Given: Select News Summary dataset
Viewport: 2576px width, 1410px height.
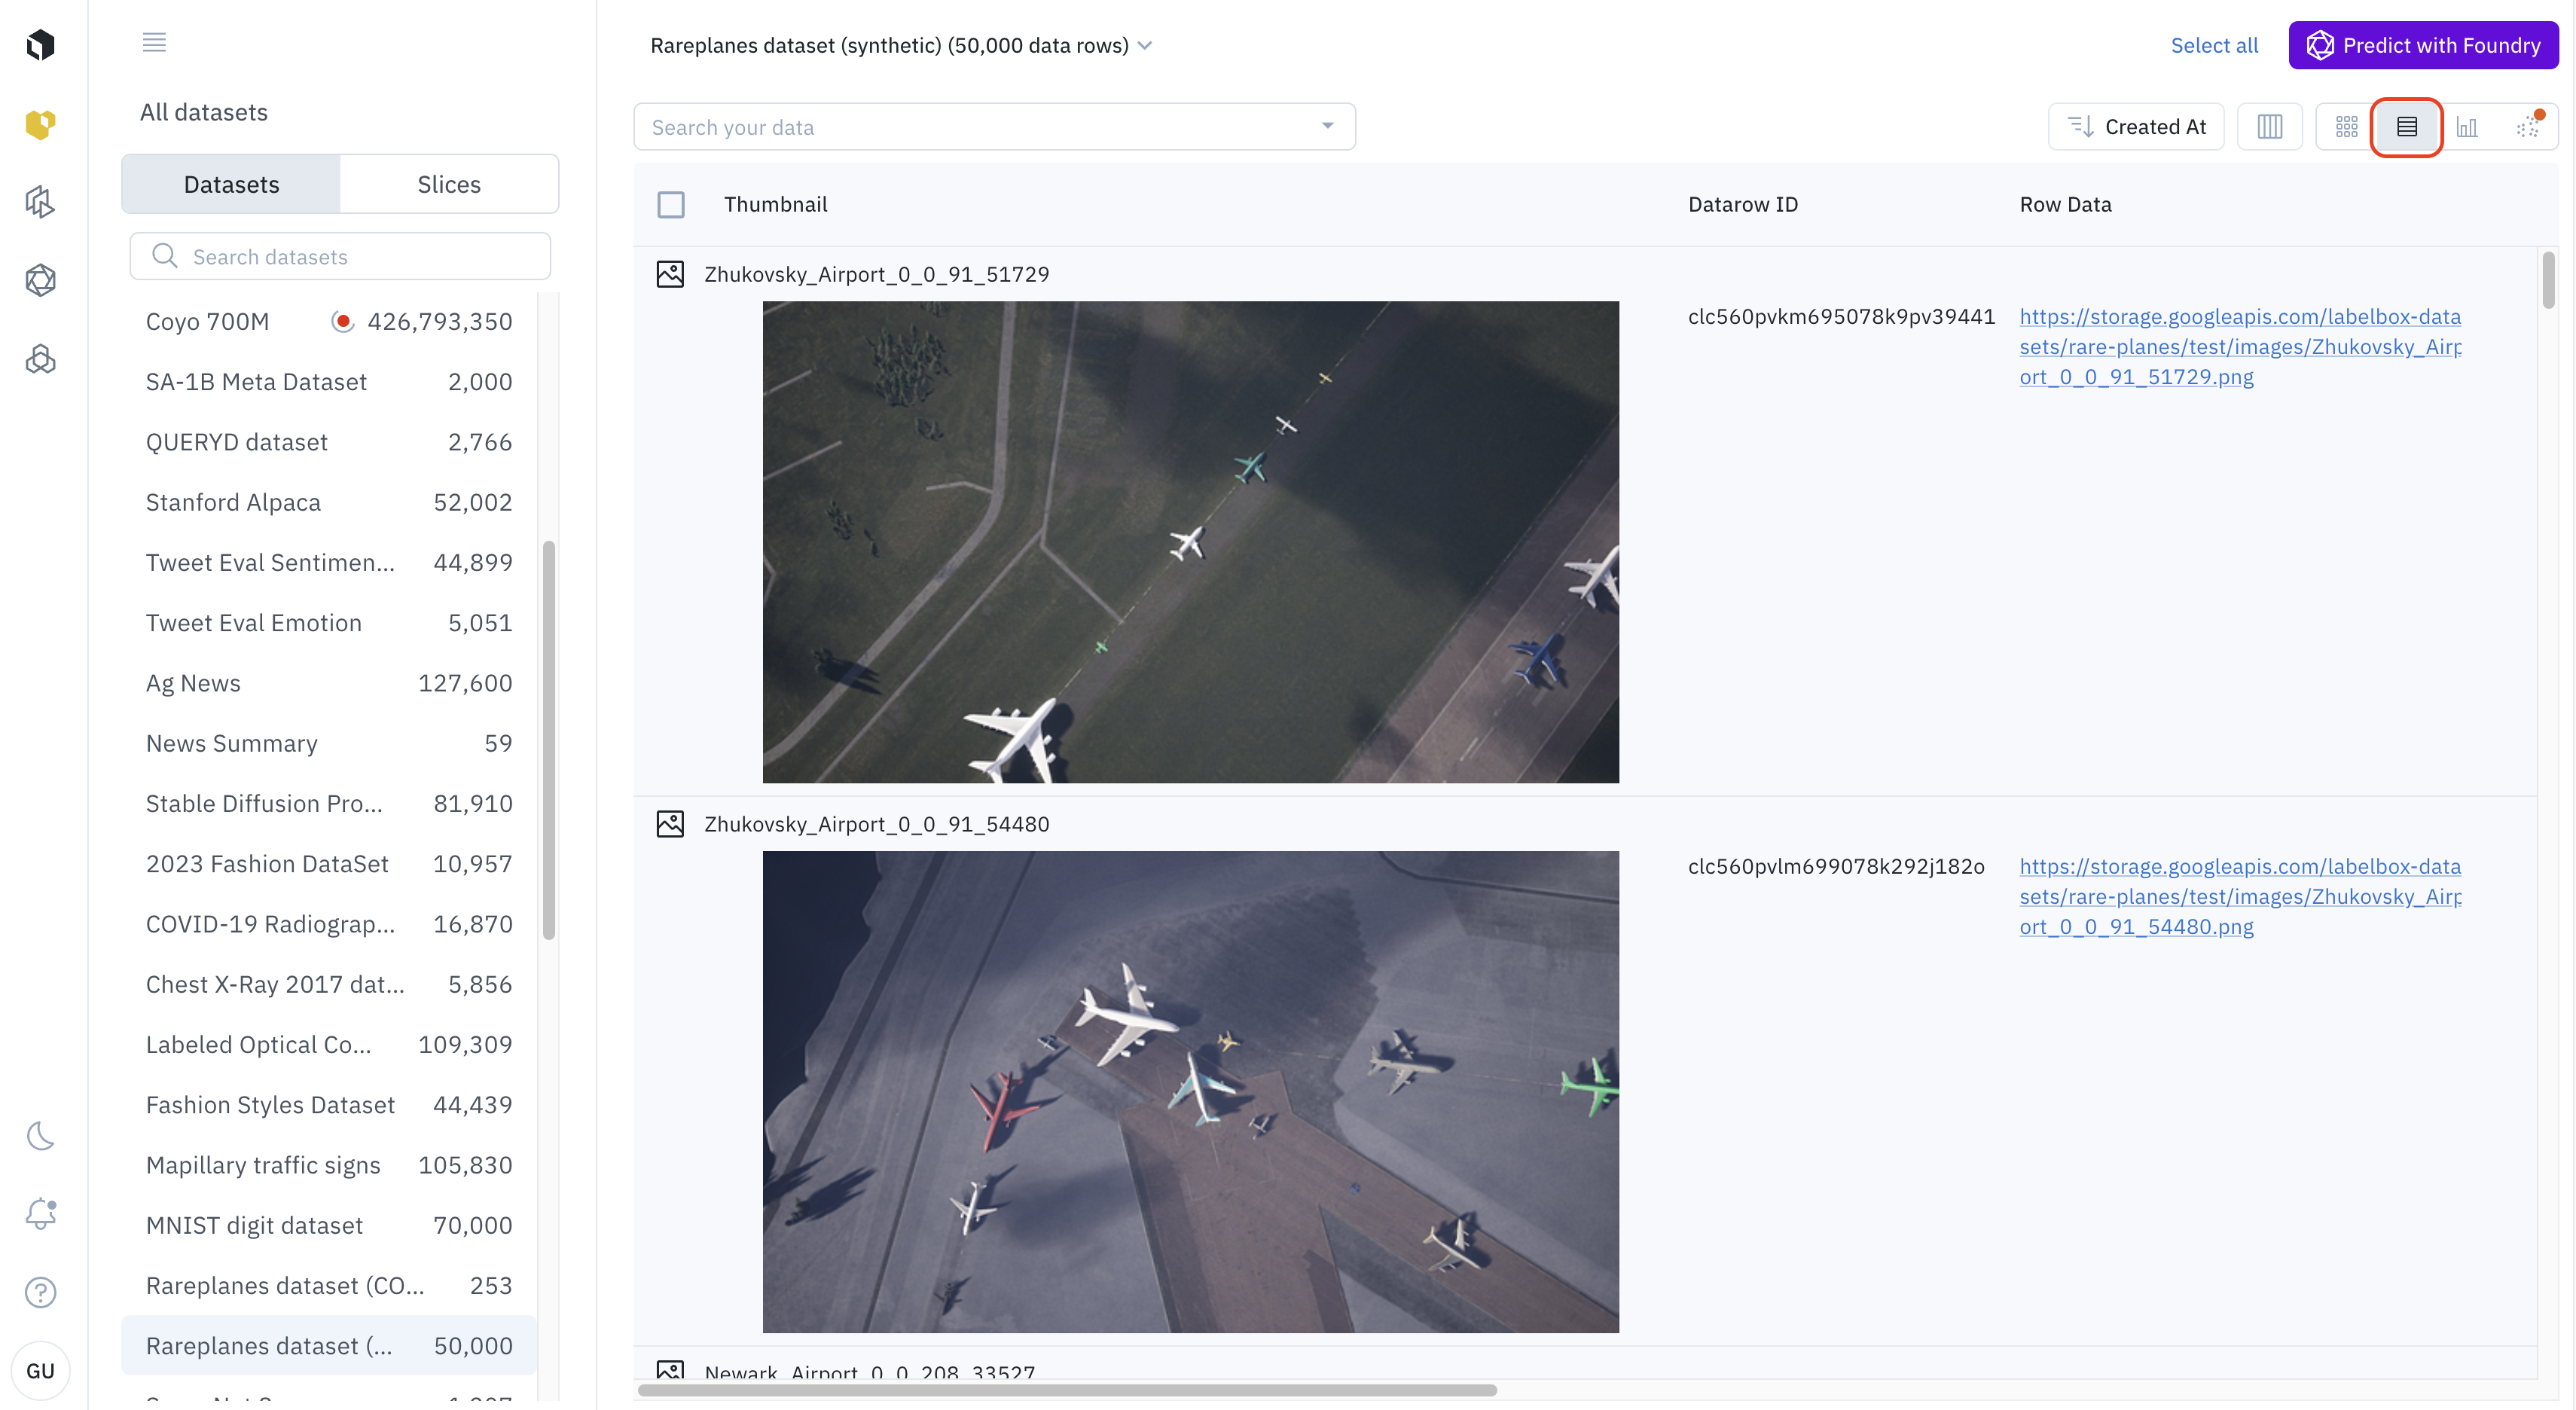Looking at the screenshot, I should tap(328, 743).
